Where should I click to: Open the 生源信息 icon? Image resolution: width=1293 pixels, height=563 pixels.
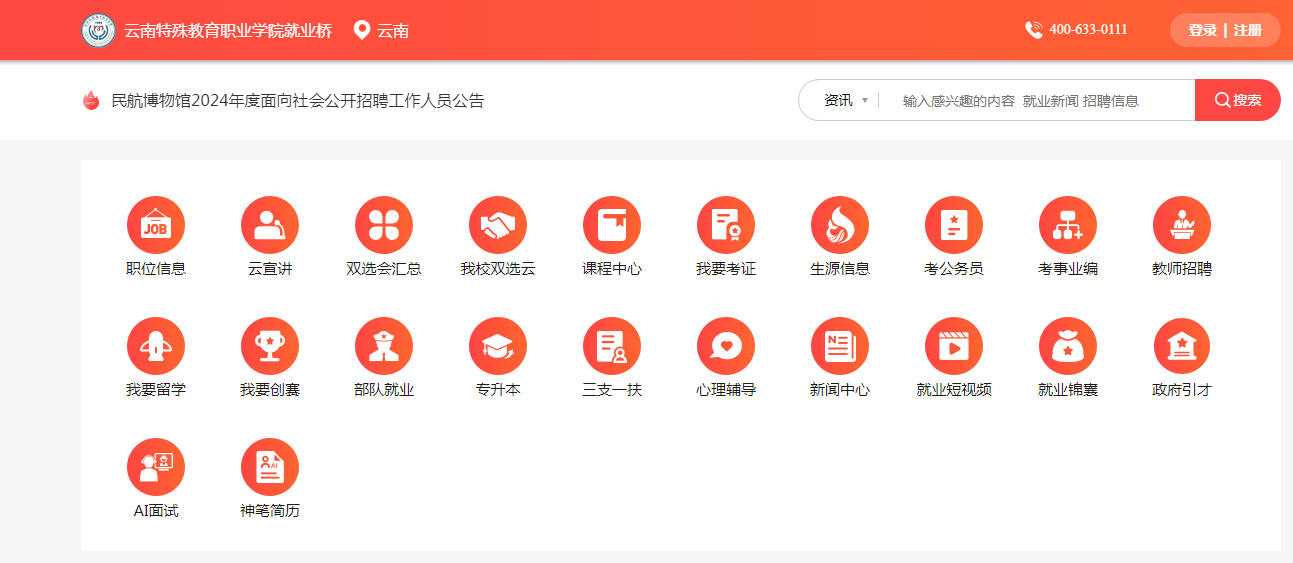839,225
